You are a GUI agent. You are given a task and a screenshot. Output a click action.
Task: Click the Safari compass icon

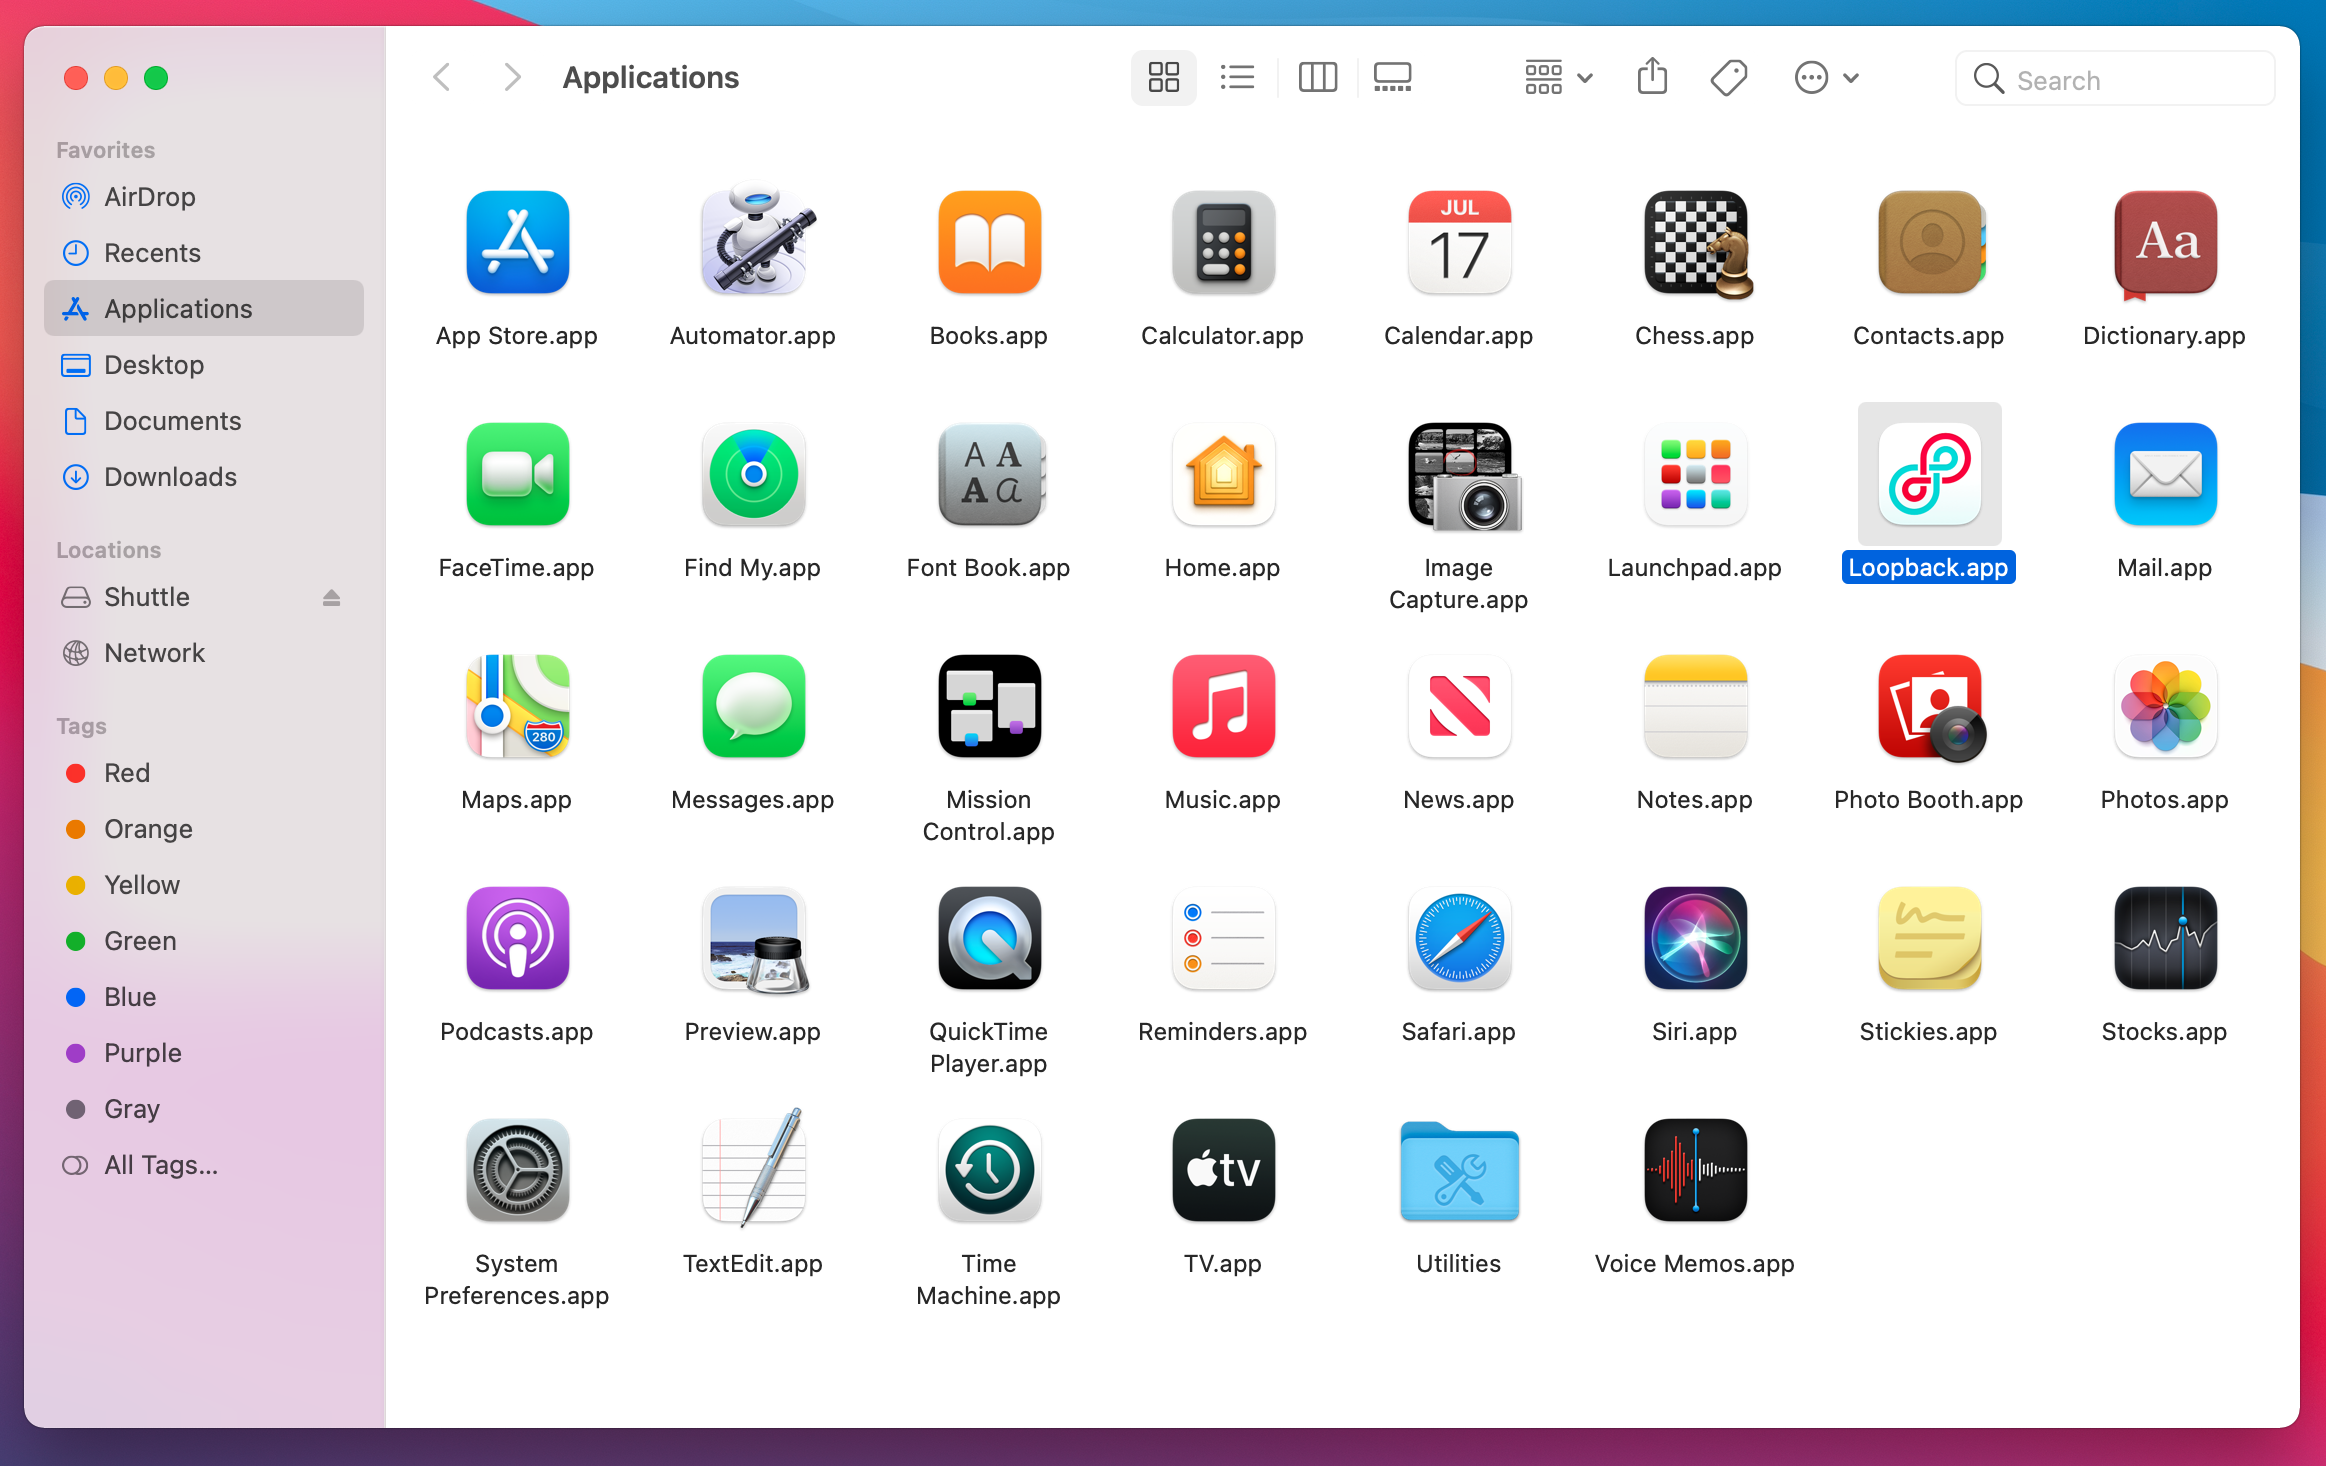(1459, 938)
